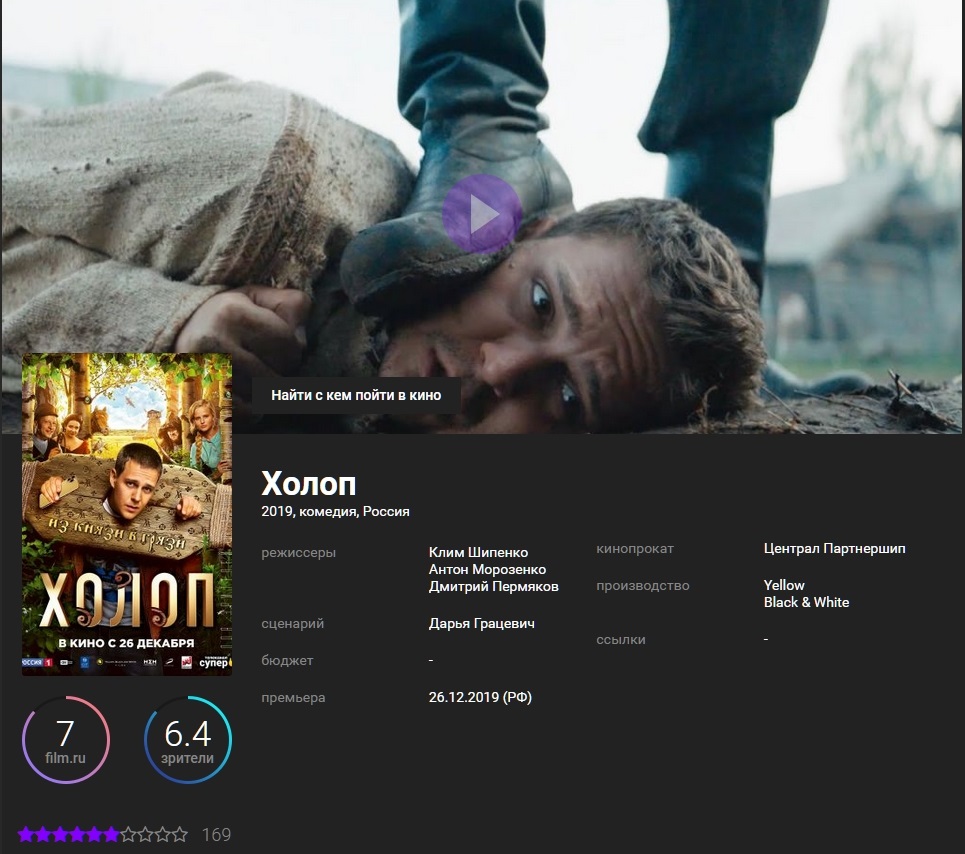Select the sixth filled purple star
The height and width of the screenshot is (854, 965).
tap(111, 834)
